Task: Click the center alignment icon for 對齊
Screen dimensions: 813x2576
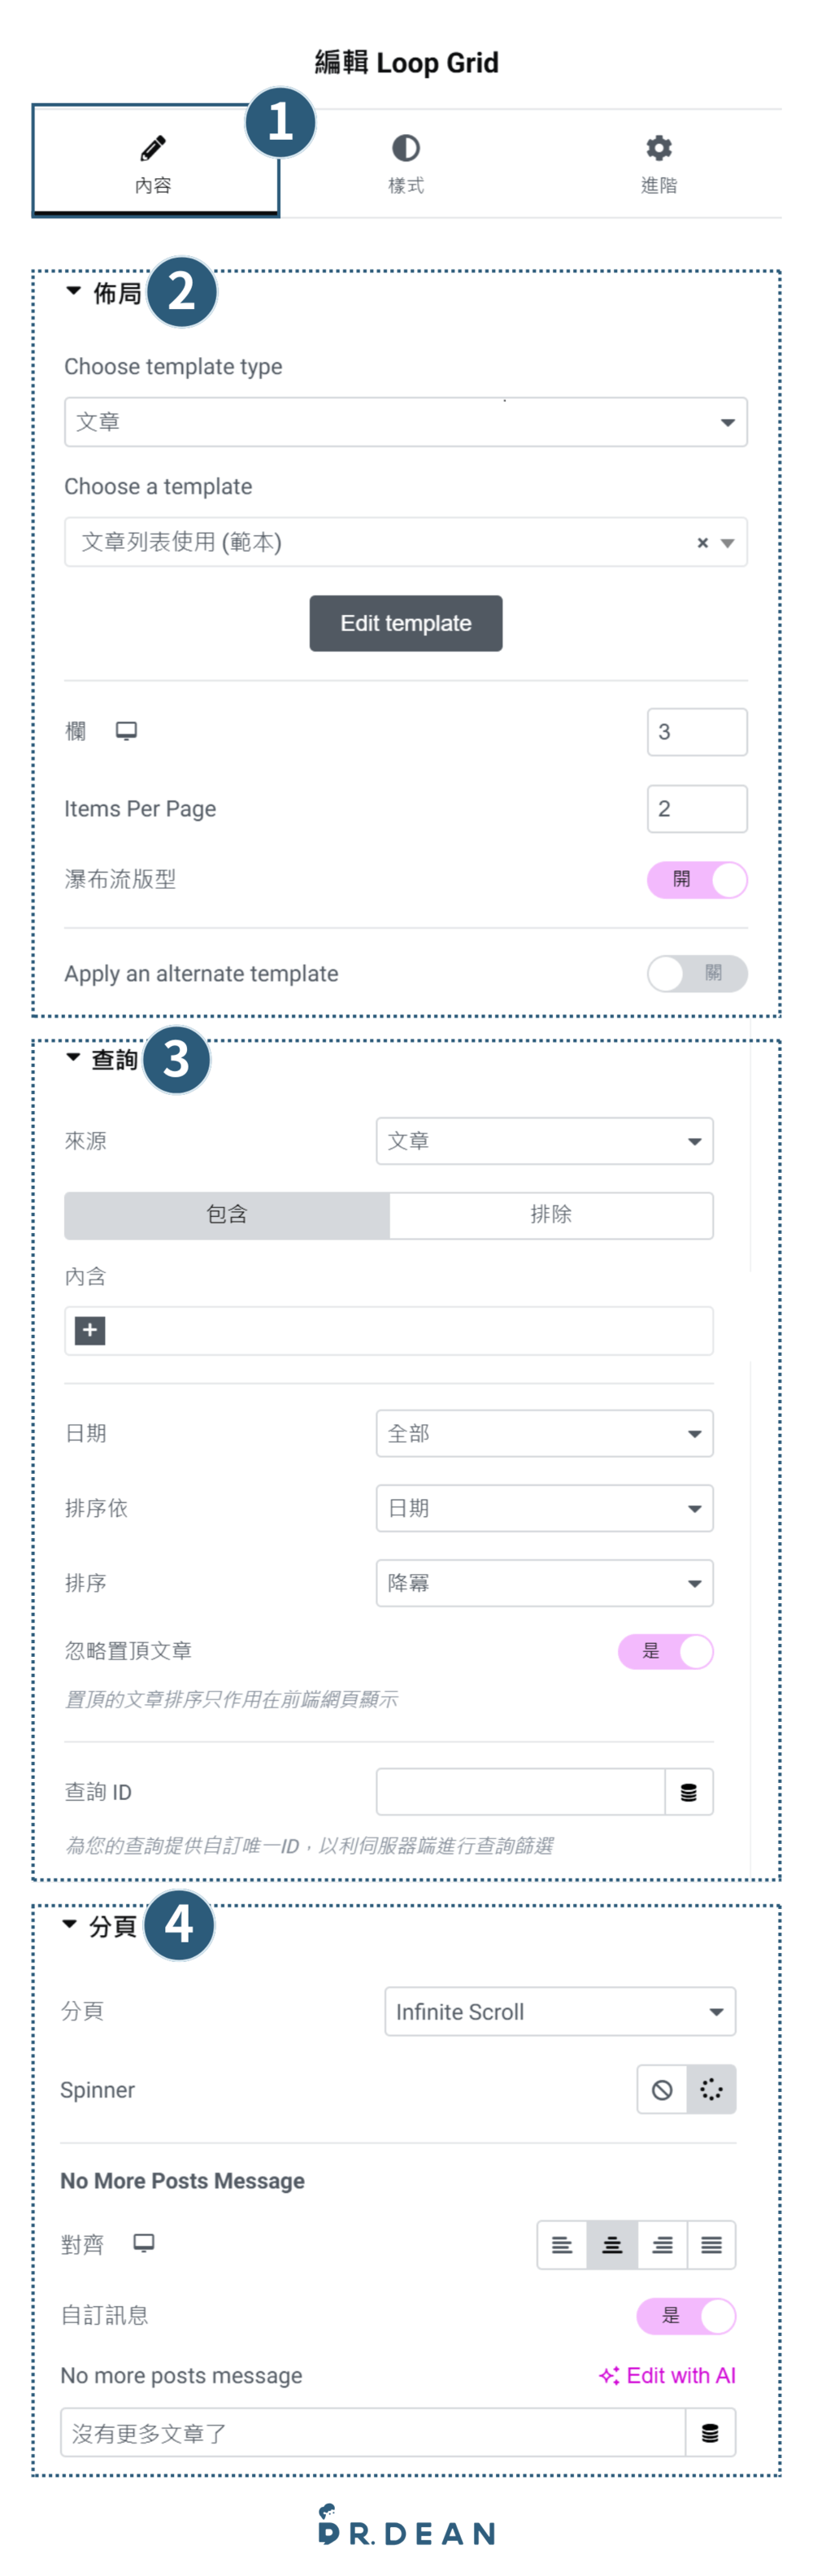Action: click(x=612, y=2244)
